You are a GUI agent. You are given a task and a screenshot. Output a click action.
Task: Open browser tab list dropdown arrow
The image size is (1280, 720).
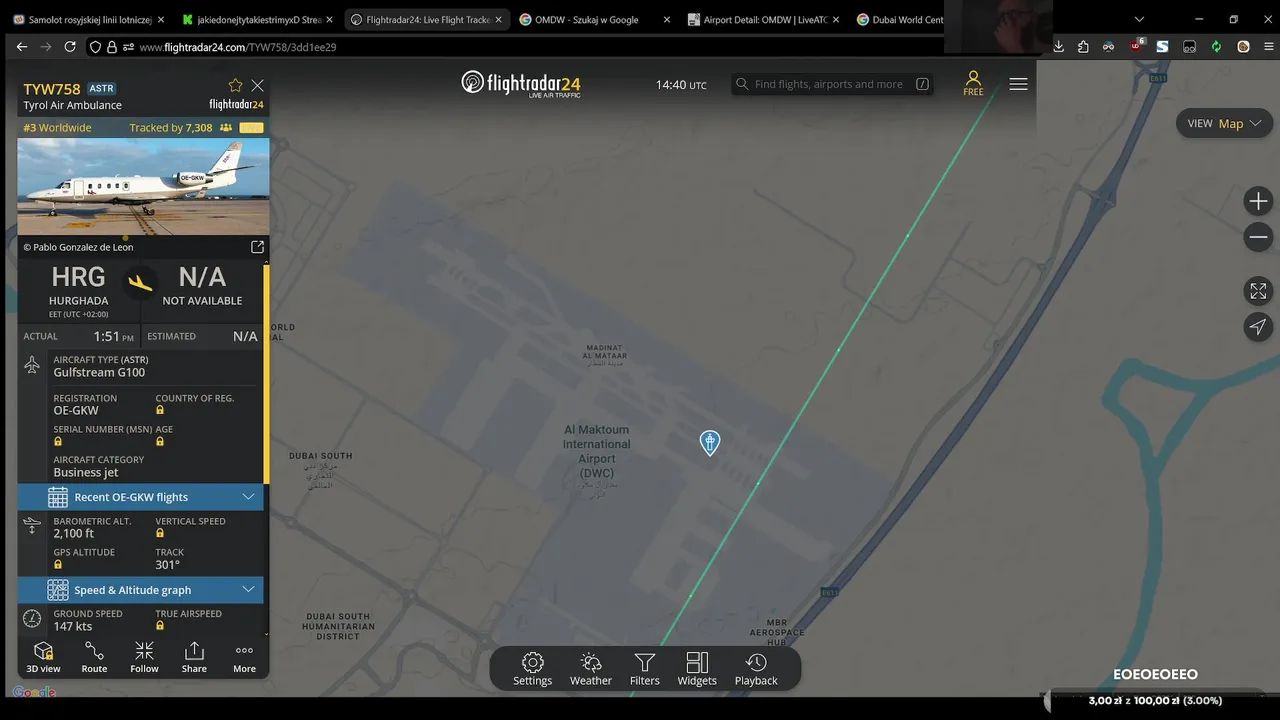point(1138,19)
